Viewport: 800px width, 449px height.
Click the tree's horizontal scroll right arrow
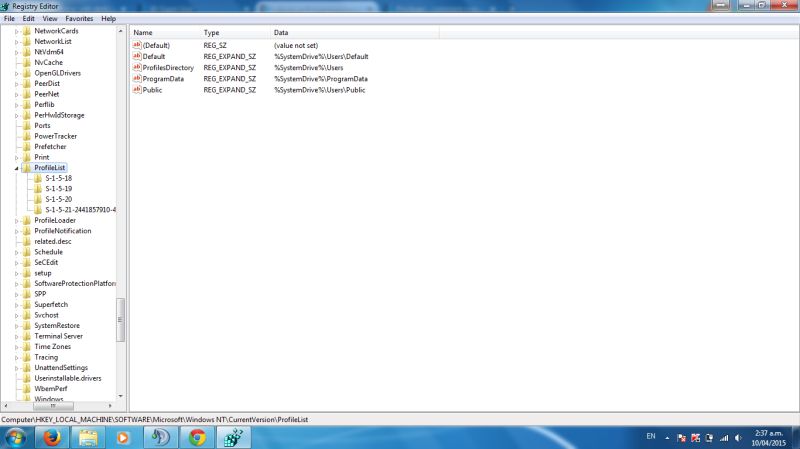pyautogui.click(x=110, y=406)
